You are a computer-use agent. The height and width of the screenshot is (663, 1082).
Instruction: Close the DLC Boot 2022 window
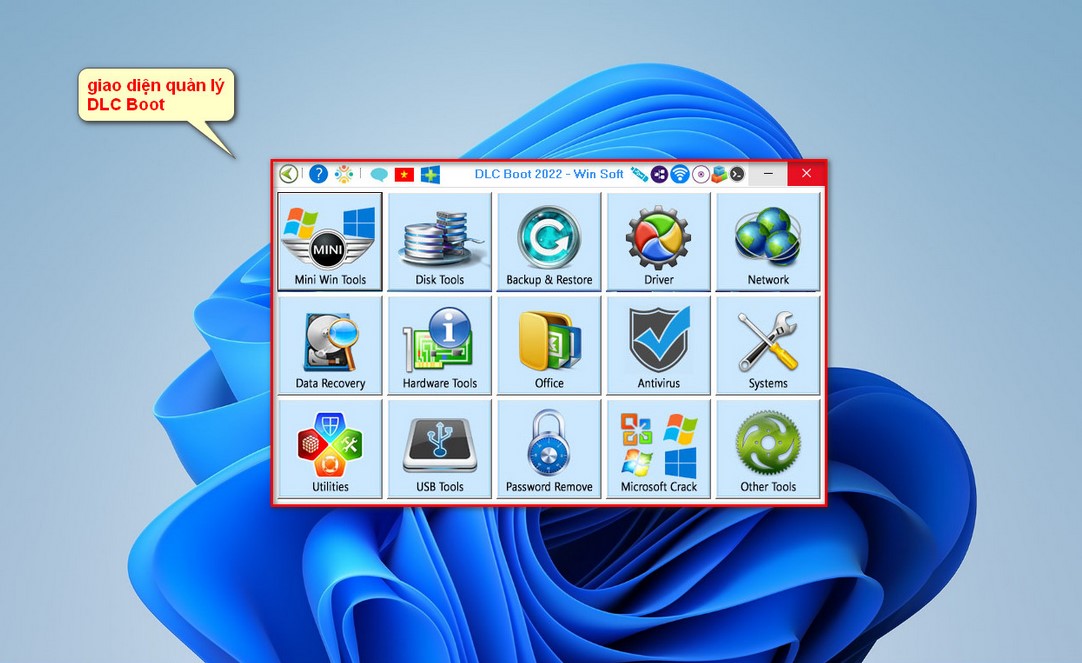pos(806,173)
